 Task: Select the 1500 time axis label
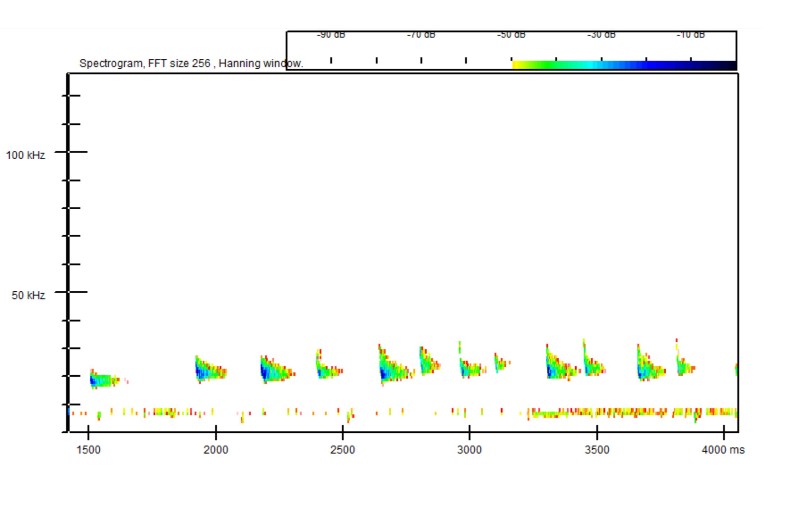pyautogui.click(x=89, y=451)
